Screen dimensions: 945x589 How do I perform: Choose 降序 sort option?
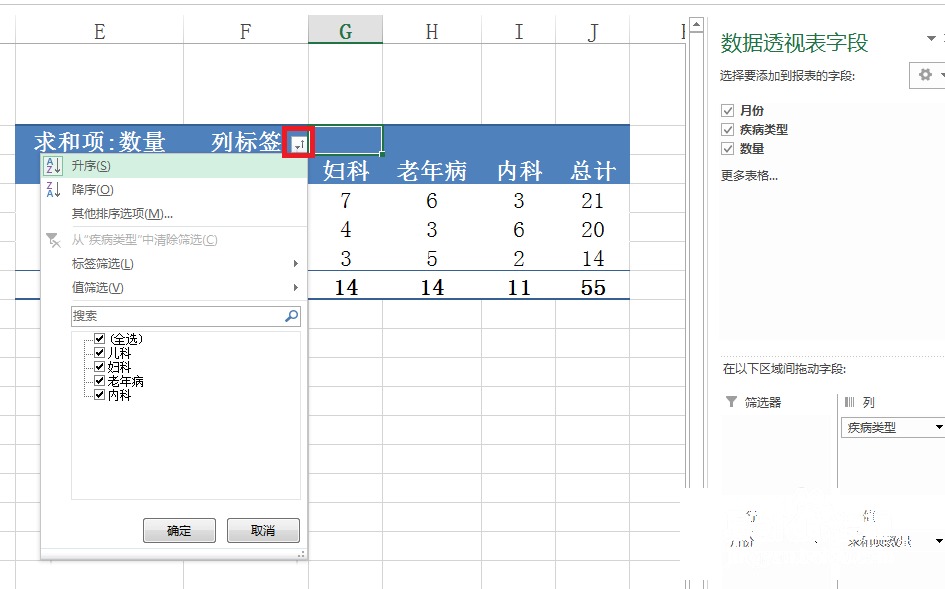[x=174, y=190]
